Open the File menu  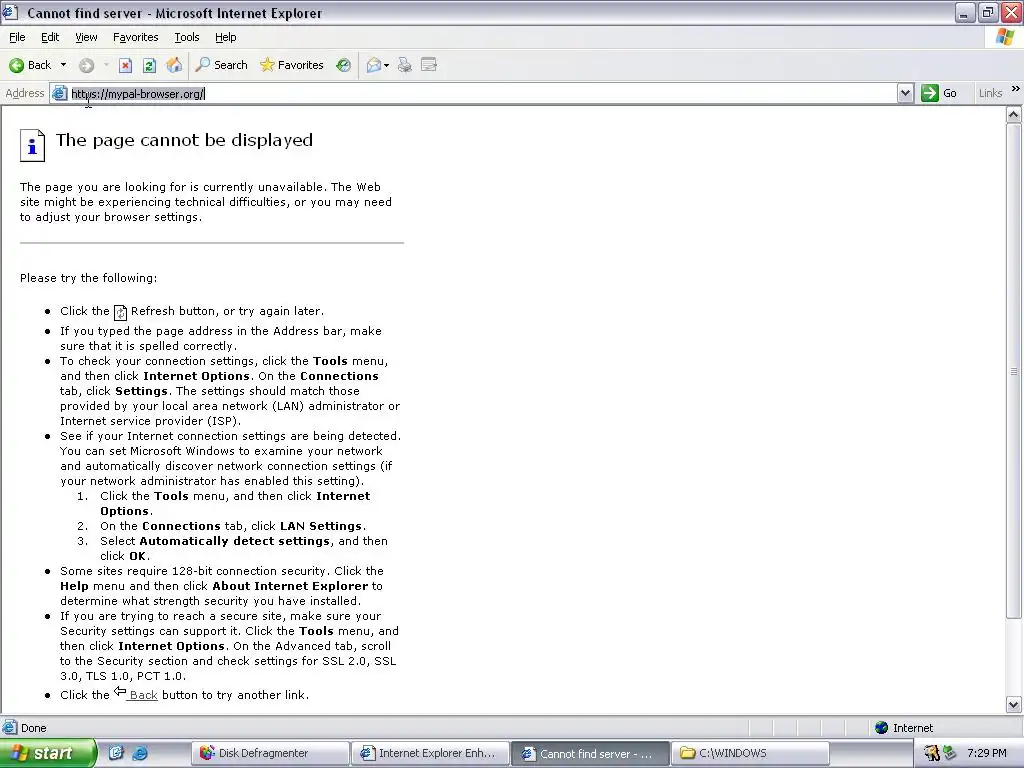pyautogui.click(x=17, y=37)
